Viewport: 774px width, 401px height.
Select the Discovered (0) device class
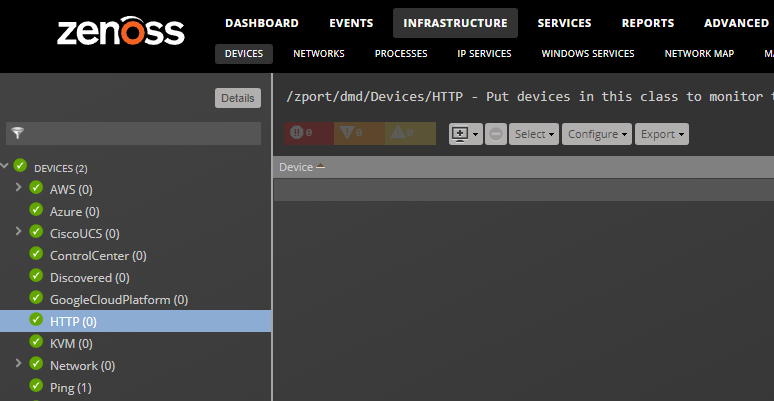pyautogui.click(x=90, y=278)
